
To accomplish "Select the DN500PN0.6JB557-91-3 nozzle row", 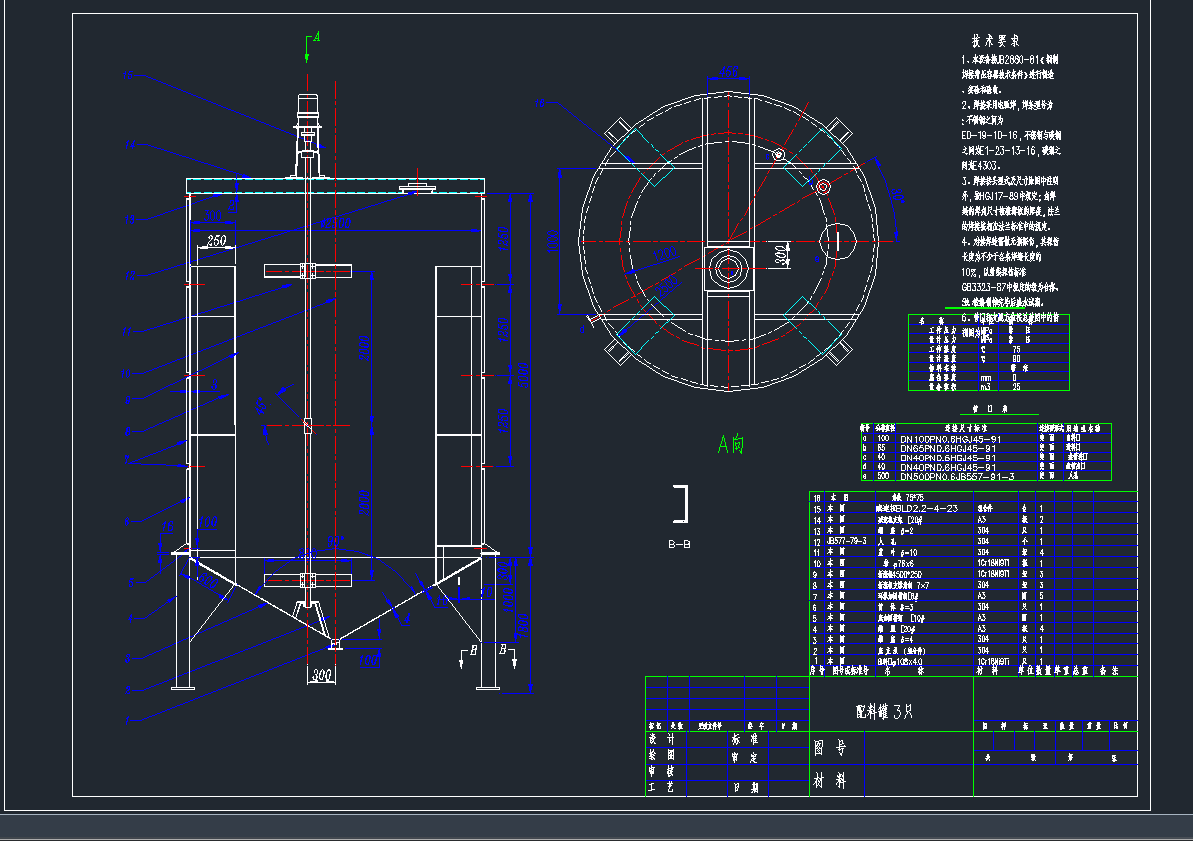I will [958, 477].
